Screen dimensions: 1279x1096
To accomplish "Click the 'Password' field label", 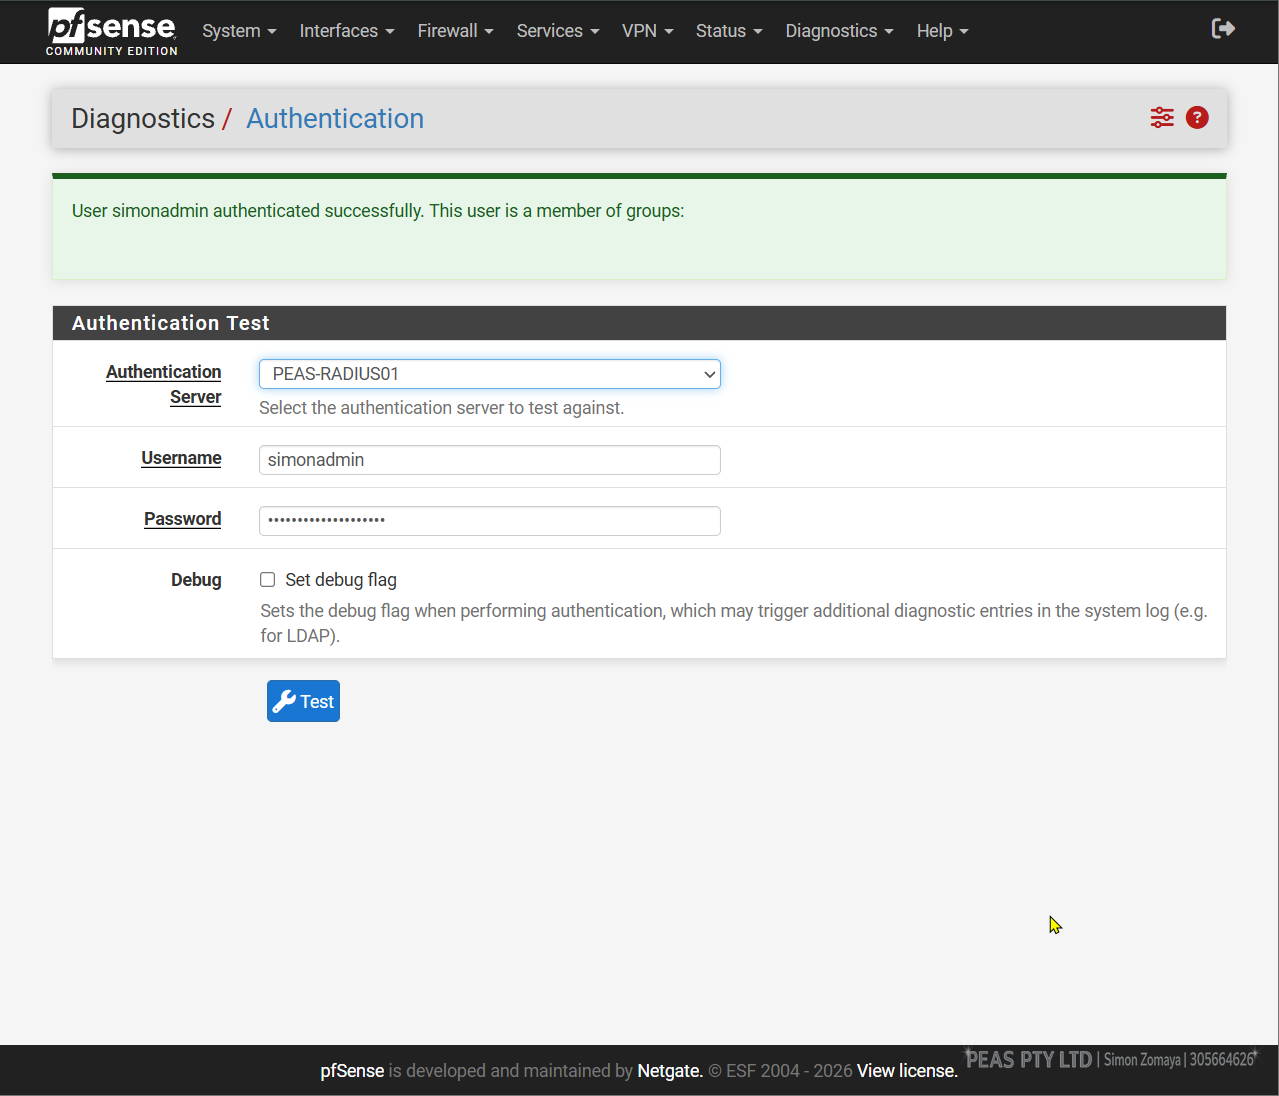I will tap(183, 519).
